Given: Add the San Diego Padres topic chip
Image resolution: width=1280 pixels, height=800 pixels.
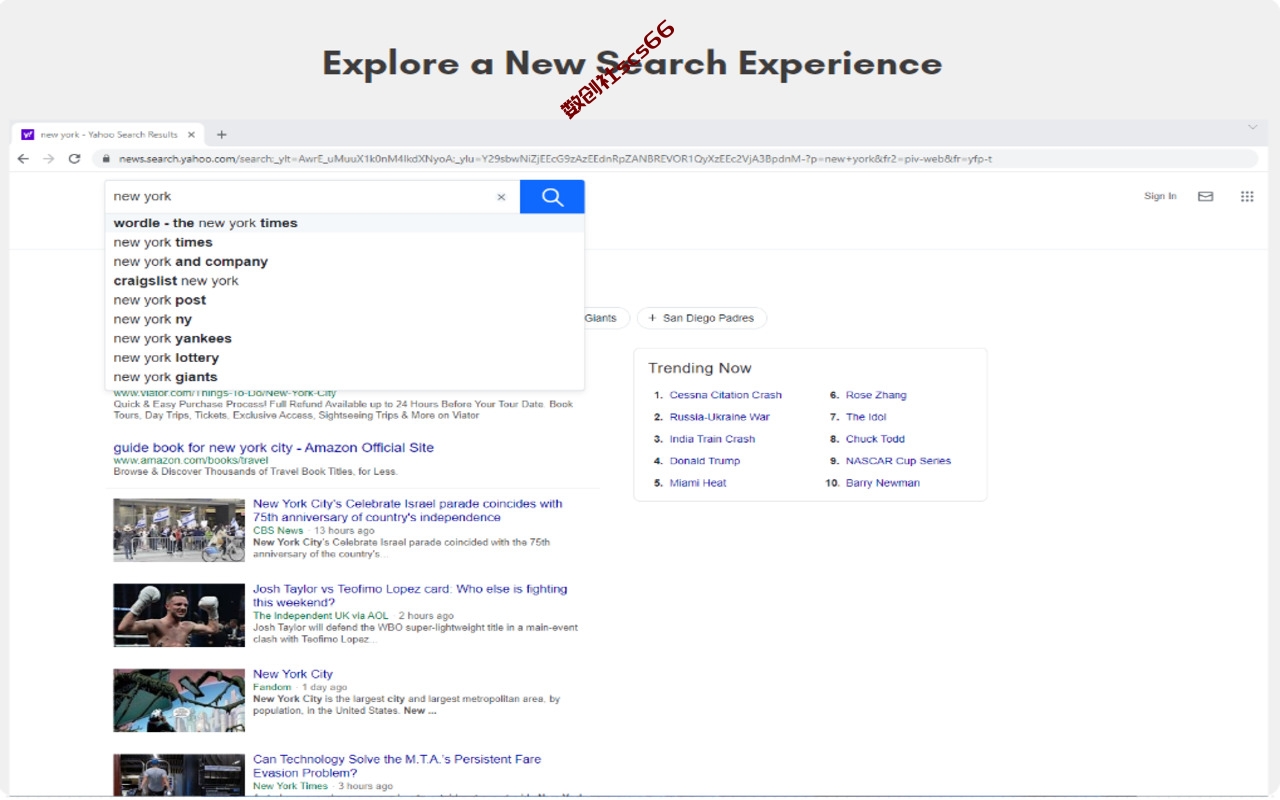Looking at the screenshot, I should pos(702,318).
